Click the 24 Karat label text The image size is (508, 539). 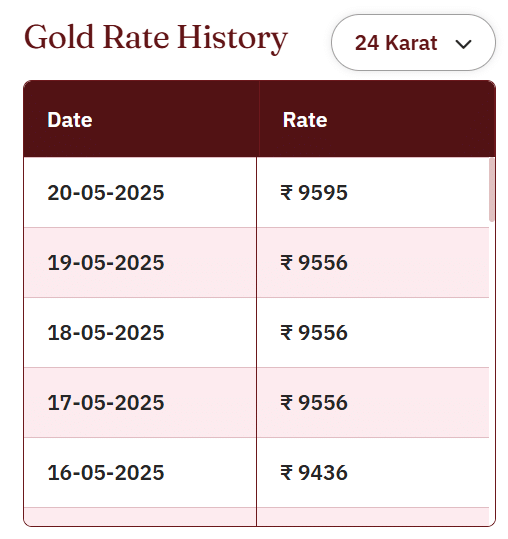point(396,43)
